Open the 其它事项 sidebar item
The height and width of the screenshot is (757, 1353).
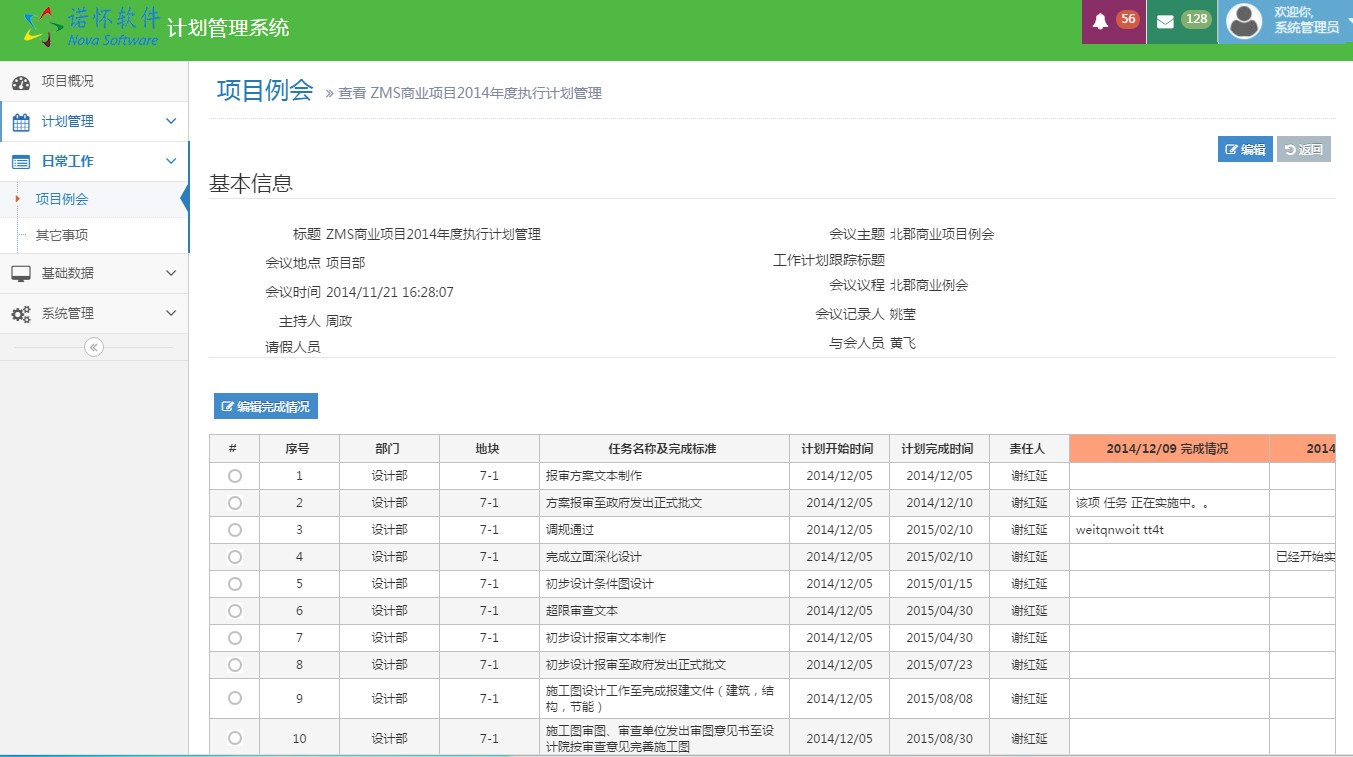click(62, 236)
